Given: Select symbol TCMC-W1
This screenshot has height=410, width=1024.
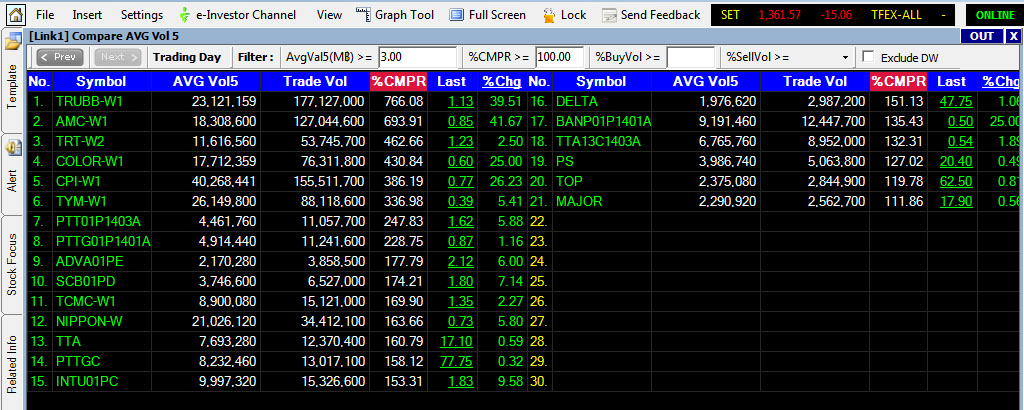Looking at the screenshot, I should pos(86,302).
